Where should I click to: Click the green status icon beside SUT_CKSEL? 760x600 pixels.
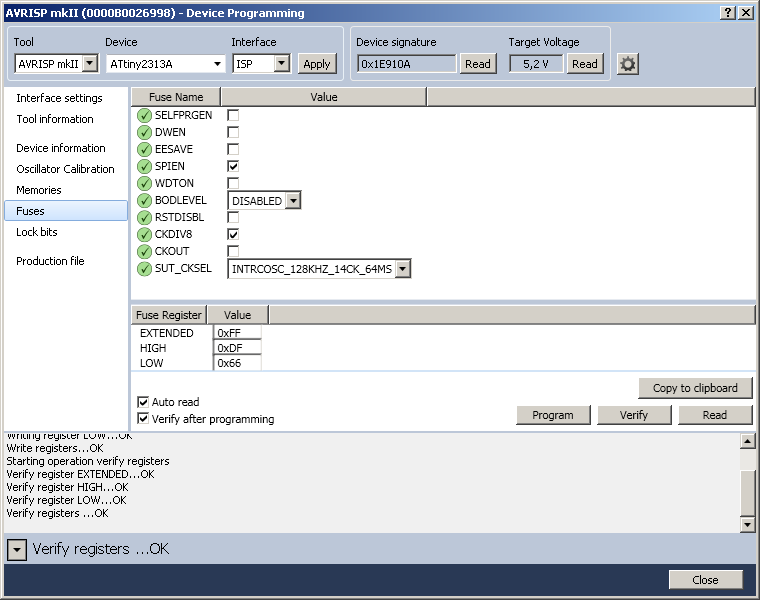(144, 268)
